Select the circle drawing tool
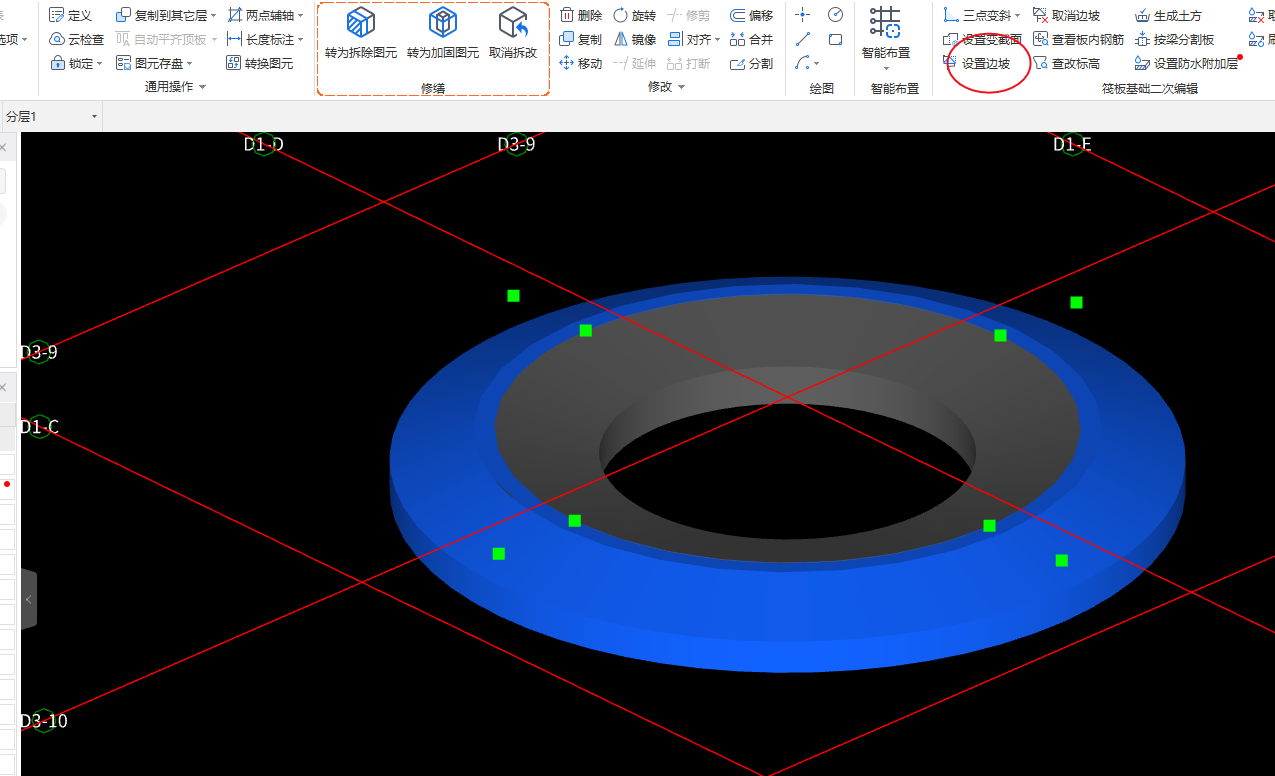 click(835, 14)
